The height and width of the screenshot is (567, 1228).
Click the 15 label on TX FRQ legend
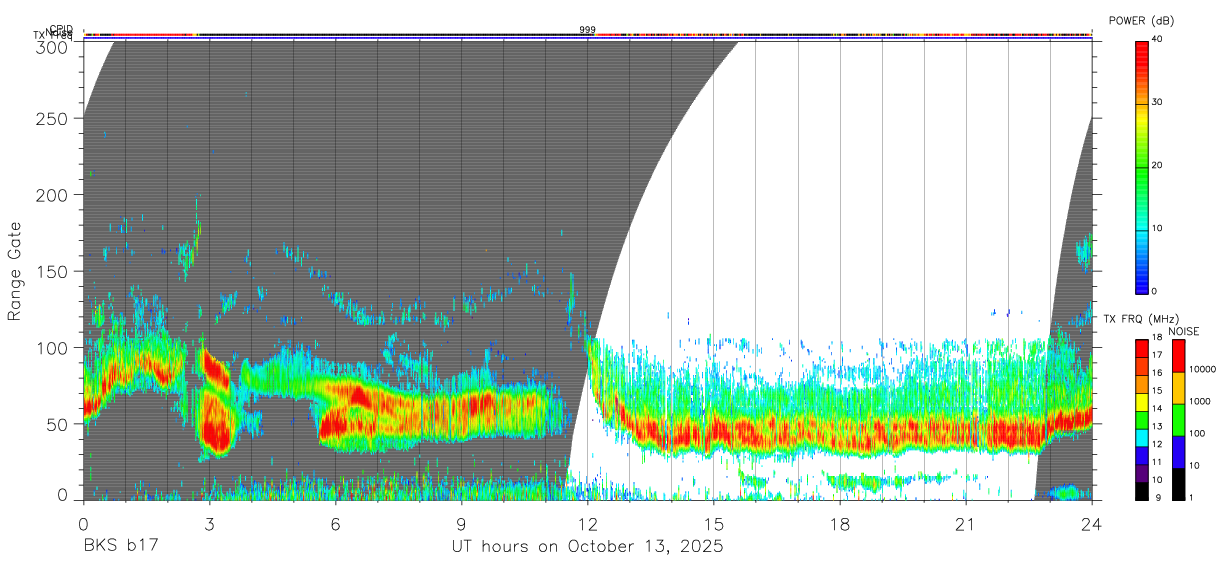coord(1158,391)
